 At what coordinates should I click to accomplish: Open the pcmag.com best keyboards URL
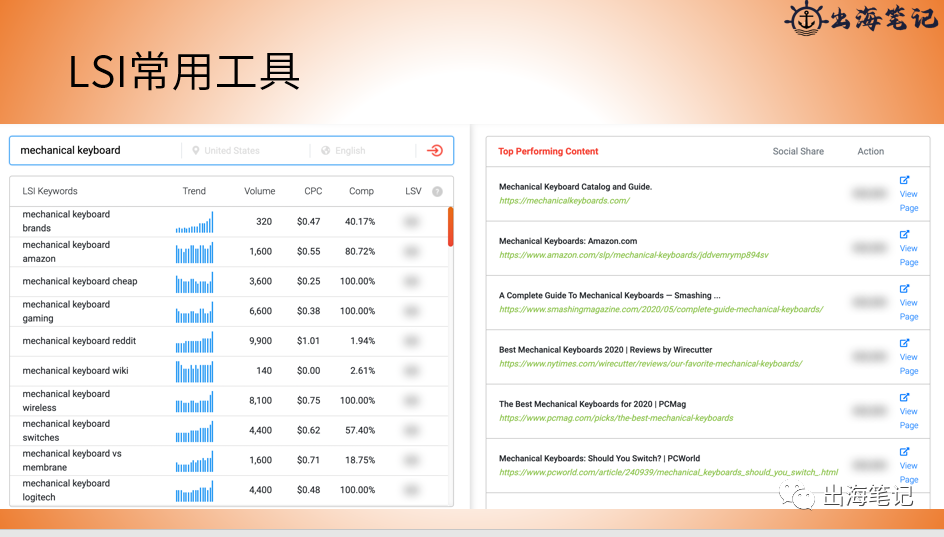click(x=616, y=418)
